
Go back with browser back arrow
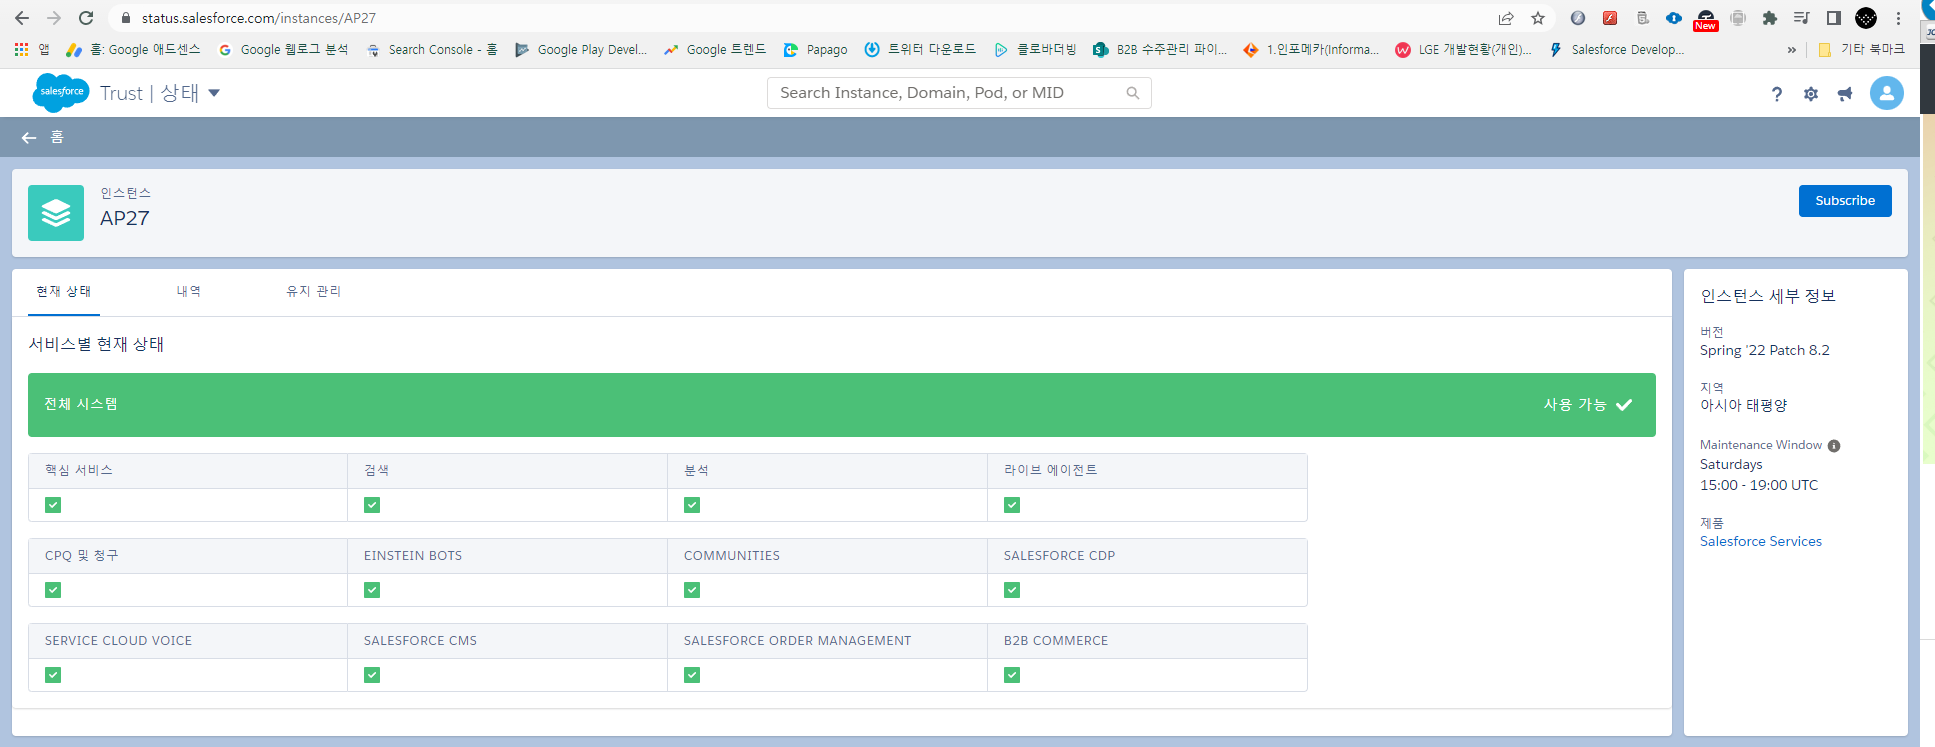[x=22, y=18]
